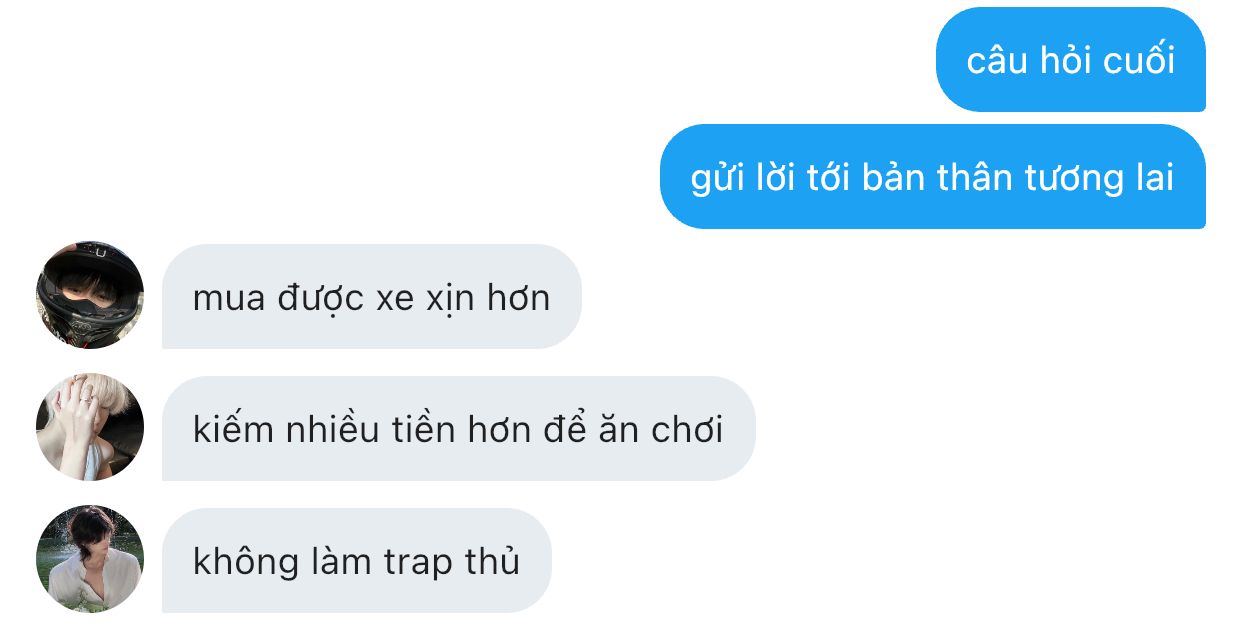Select the "gửi lời tới bản thân tương lai" bubble
This screenshot has width=1242, height=633.
pyautogui.click(x=932, y=177)
